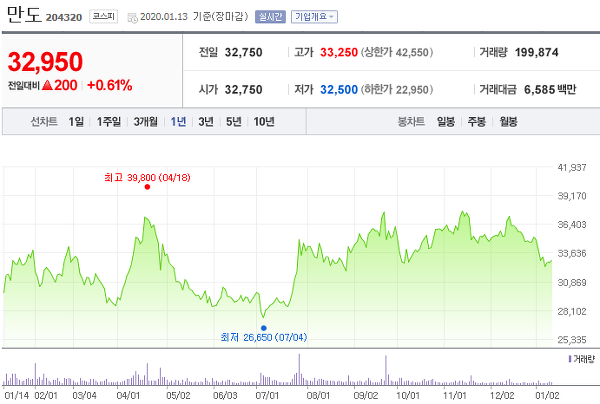Click the 25,335 price axis label

pyautogui.click(x=572, y=340)
